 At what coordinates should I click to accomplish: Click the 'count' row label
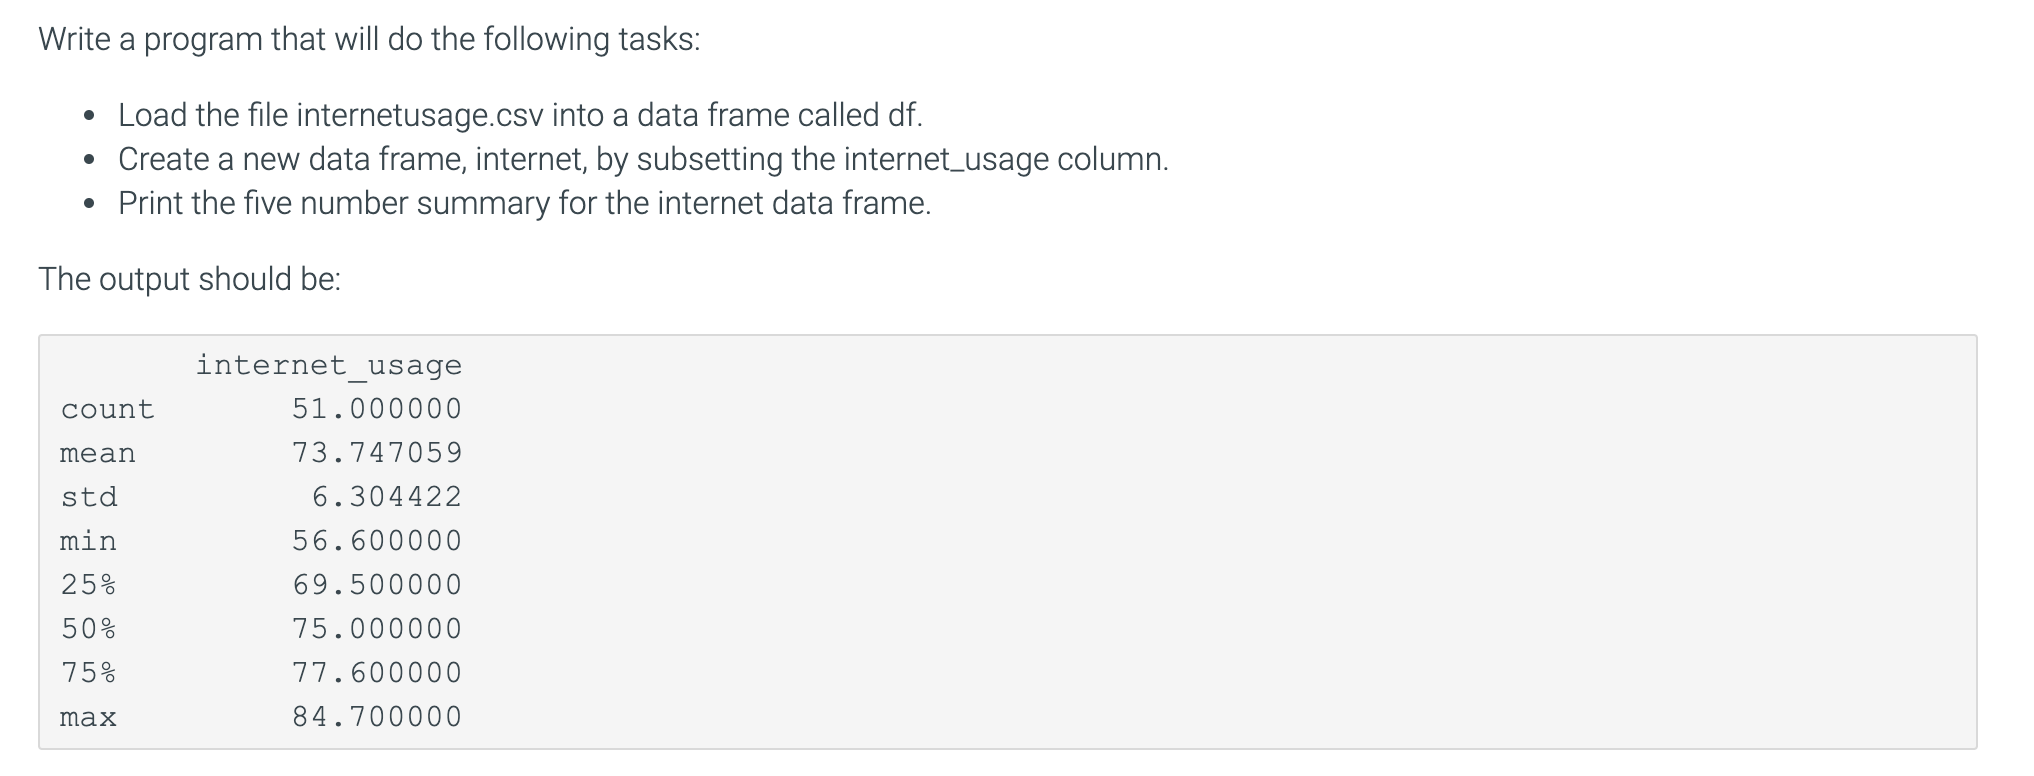click(x=108, y=409)
